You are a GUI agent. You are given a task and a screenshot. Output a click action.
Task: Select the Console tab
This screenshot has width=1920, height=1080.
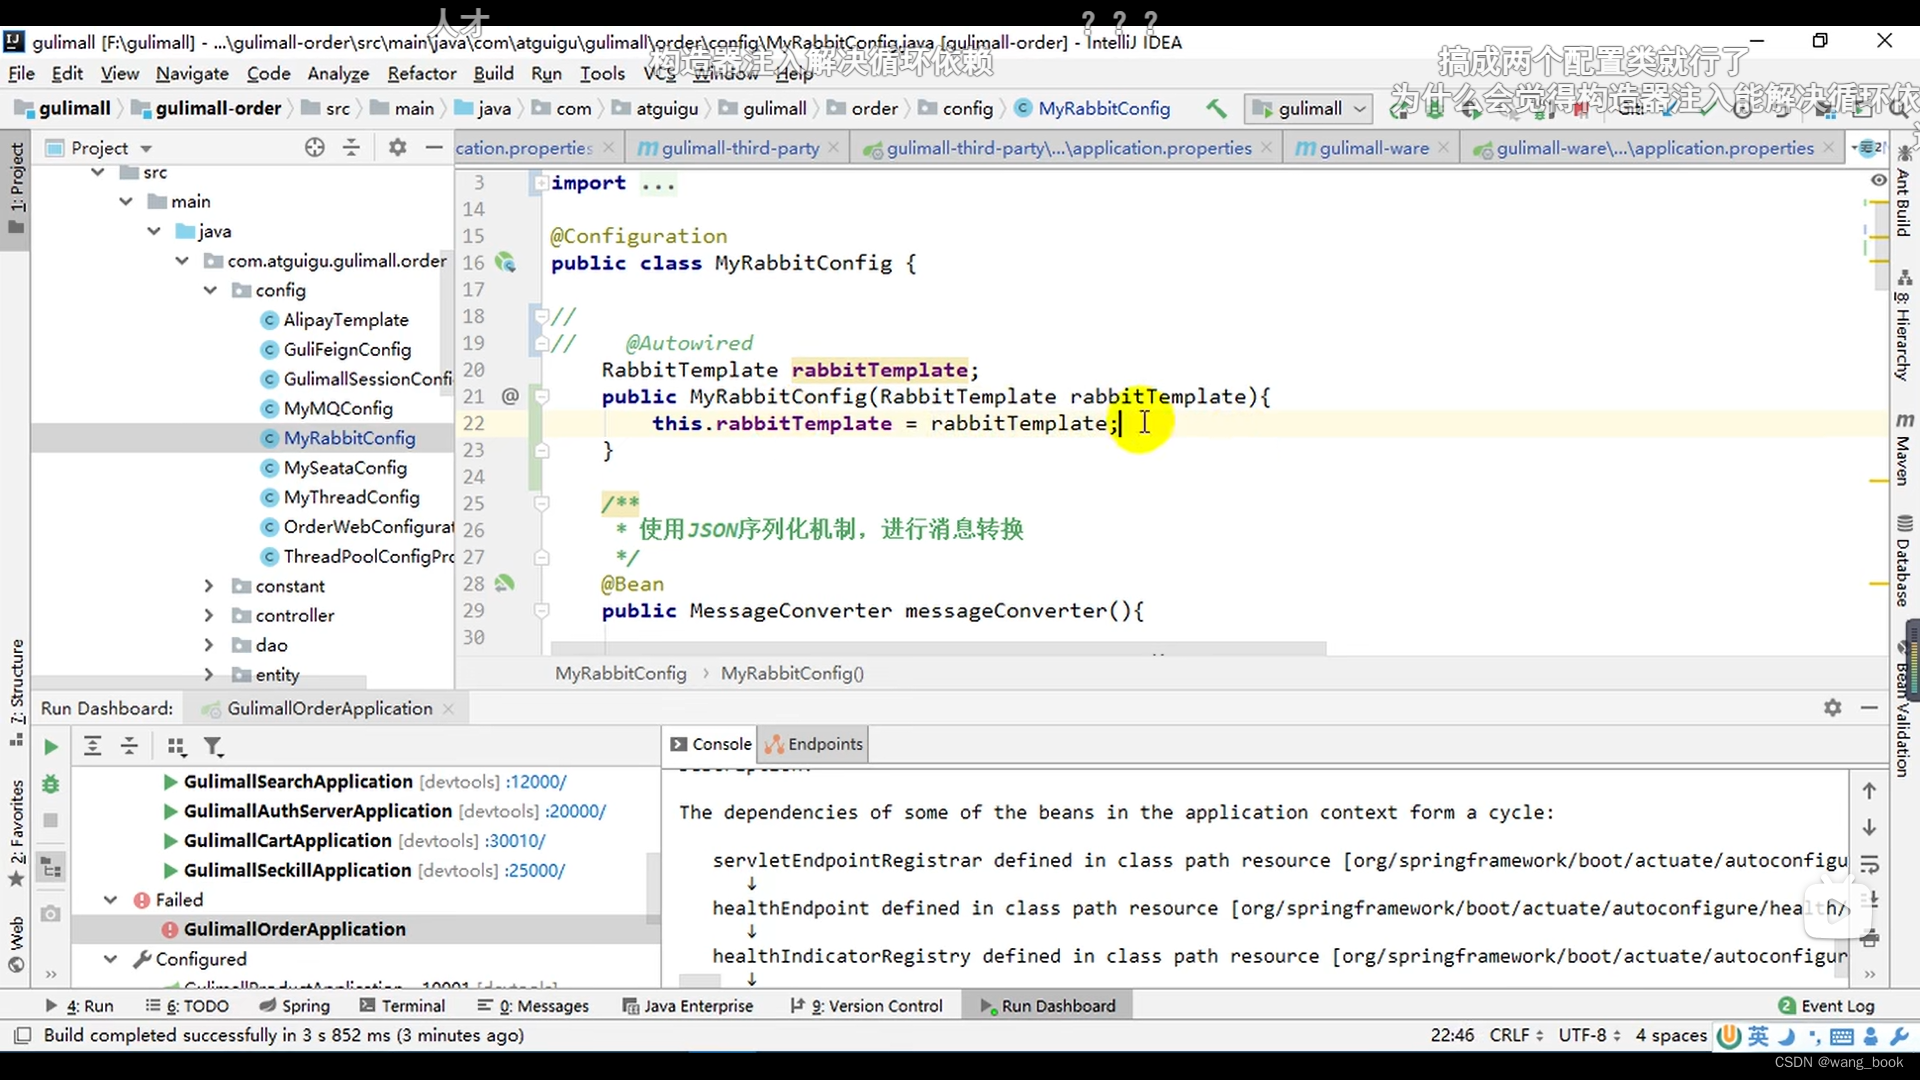click(x=711, y=744)
